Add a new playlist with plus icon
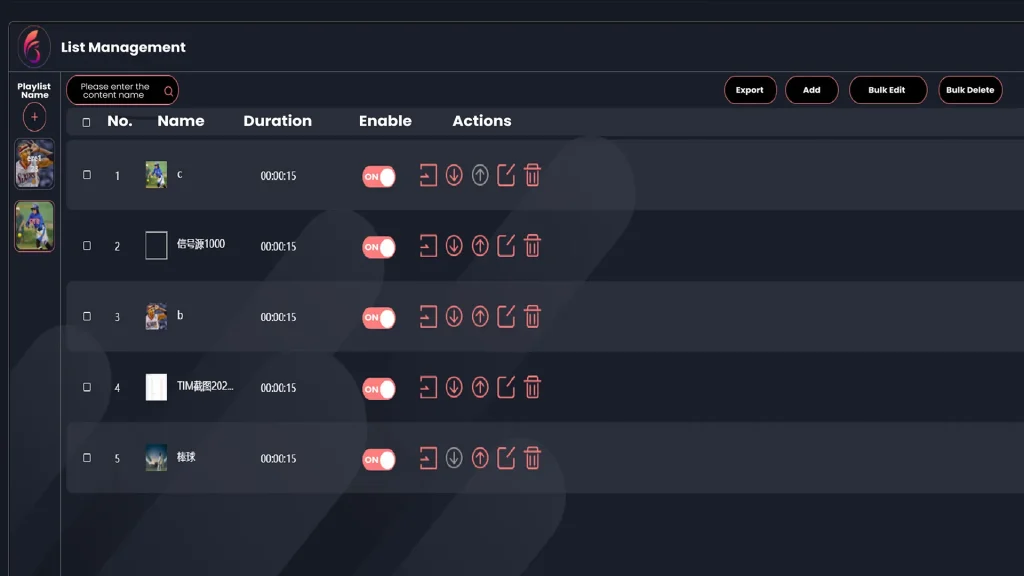Viewport: 1024px width, 576px height. pyautogui.click(x=35, y=117)
